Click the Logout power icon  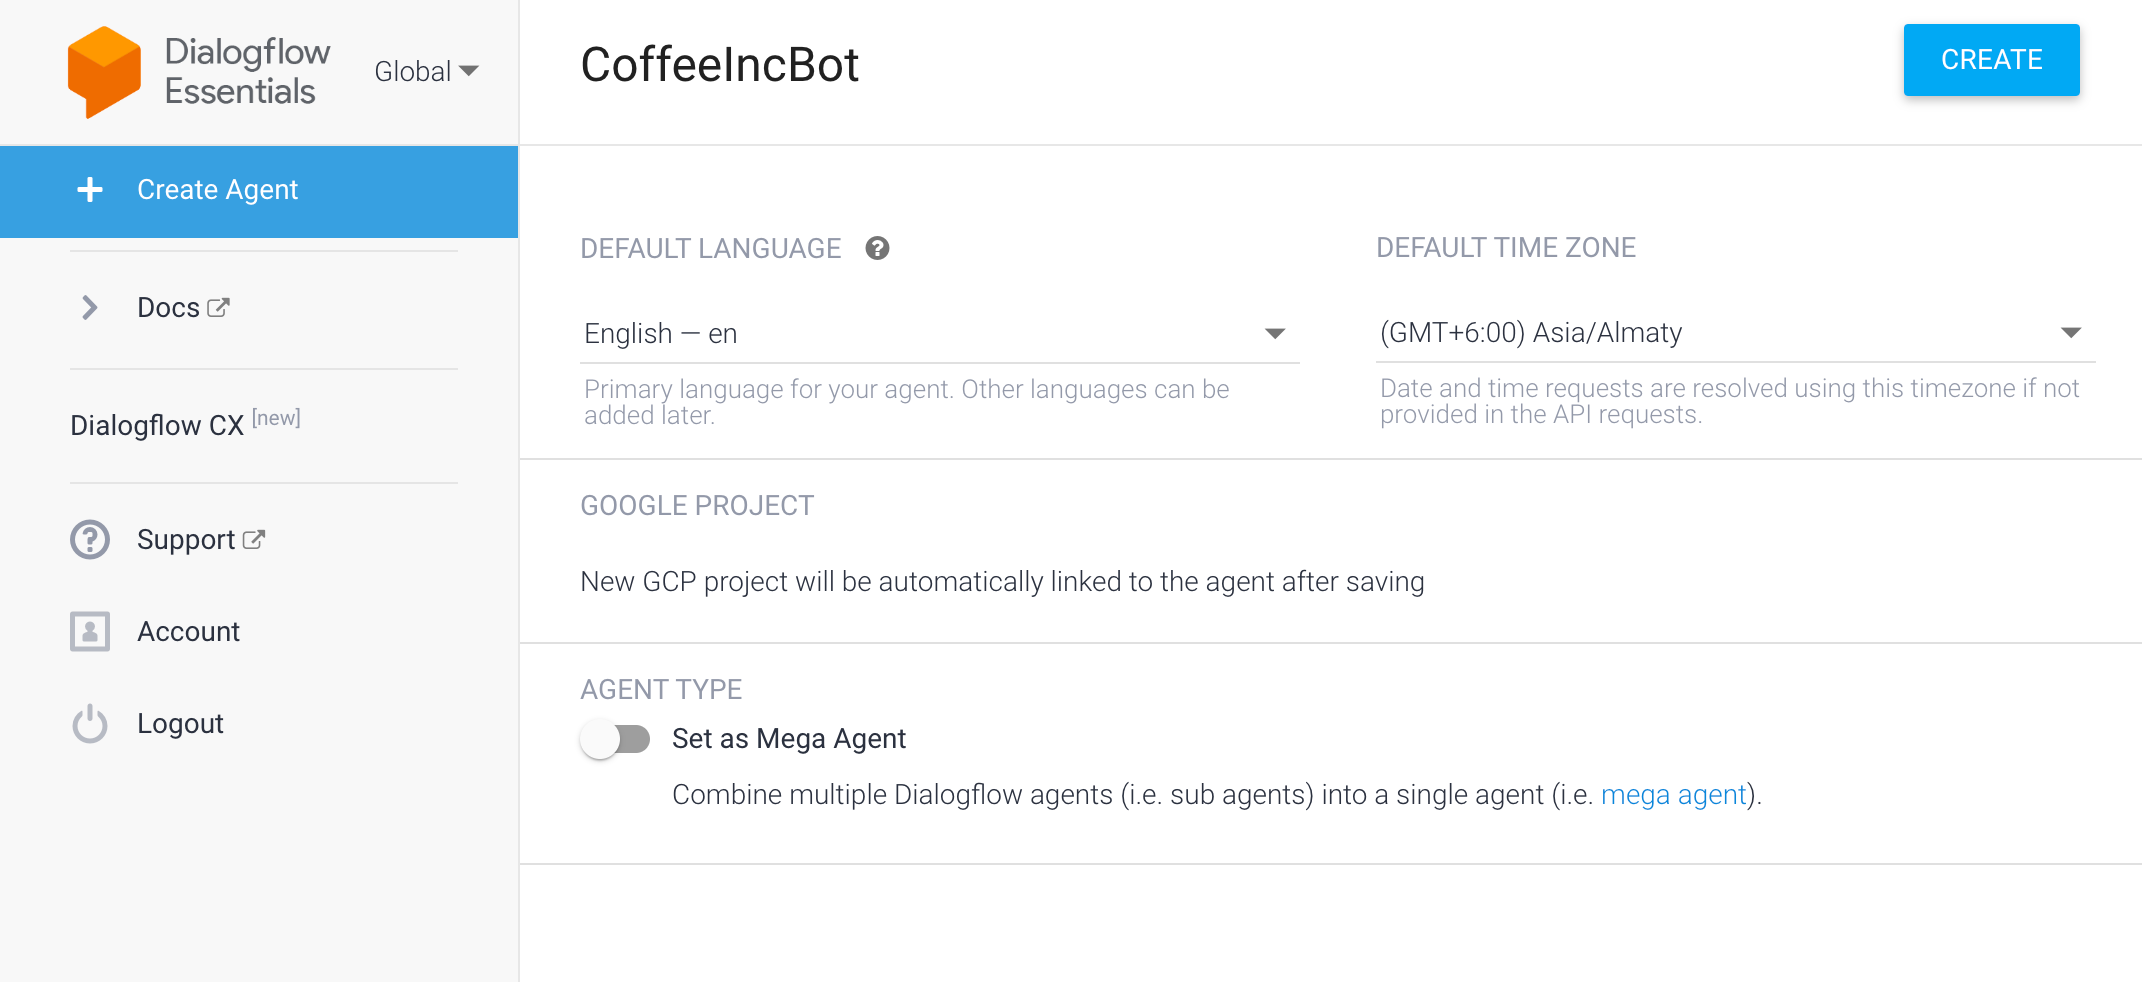click(90, 724)
